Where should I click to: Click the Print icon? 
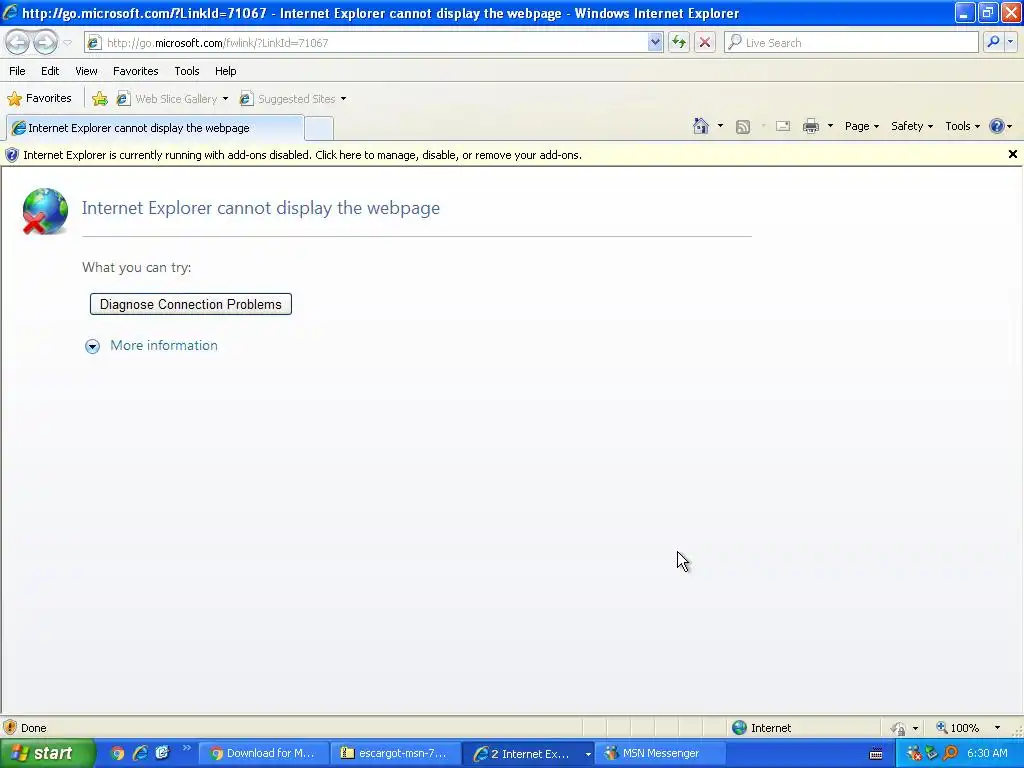point(811,127)
